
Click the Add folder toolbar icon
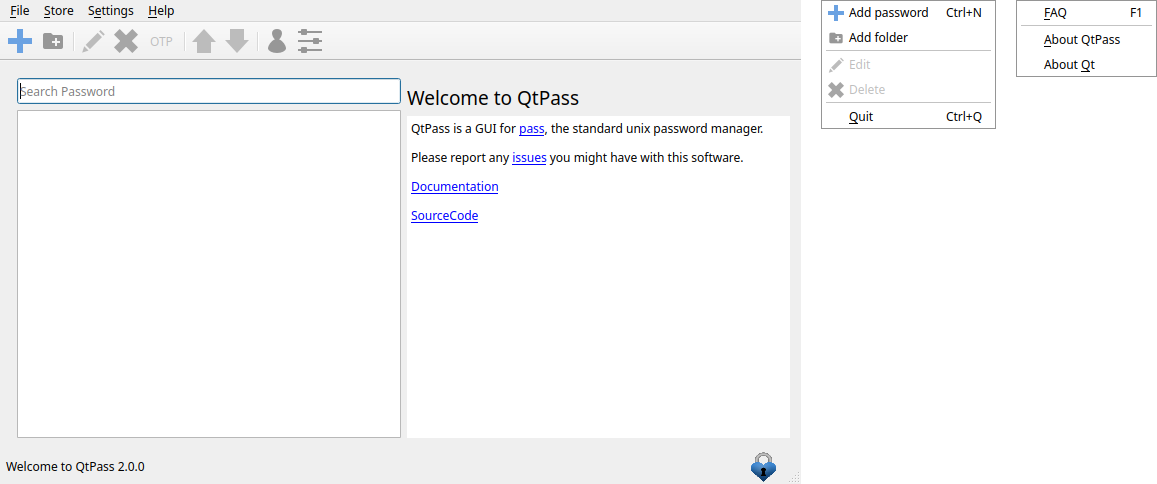53,41
